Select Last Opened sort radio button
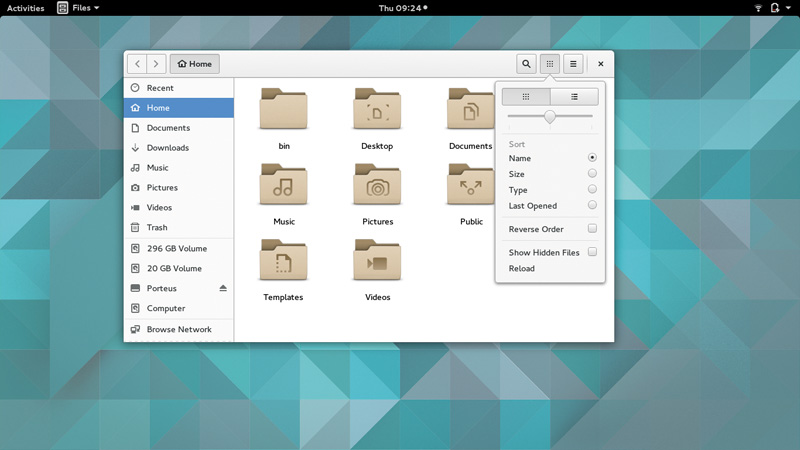Viewport: 800px width, 450px height. [592, 205]
